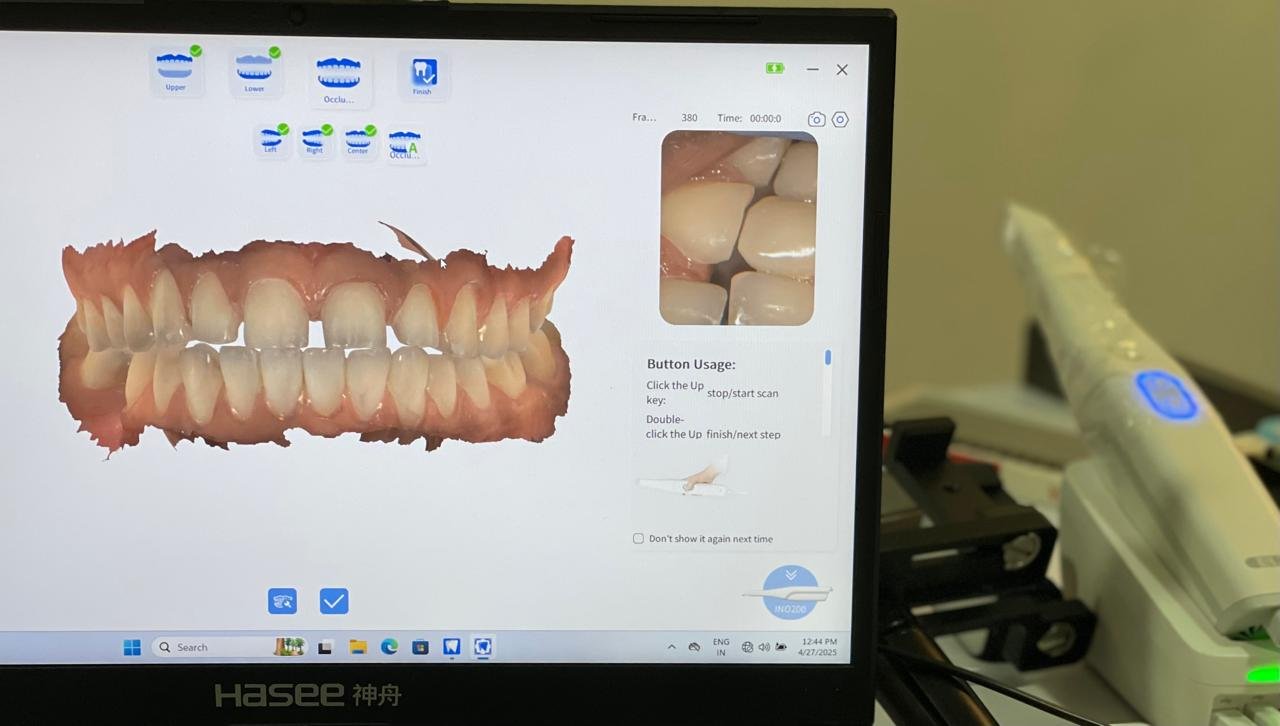This screenshot has height=726, width=1280.
Task: Switch to the first dental app taskbar icon
Action: coord(451,647)
